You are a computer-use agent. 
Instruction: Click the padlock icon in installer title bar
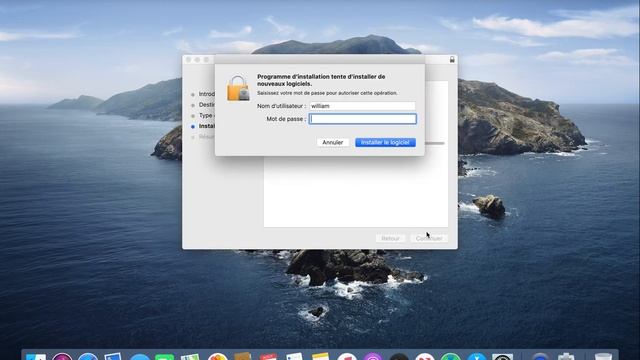(x=452, y=60)
